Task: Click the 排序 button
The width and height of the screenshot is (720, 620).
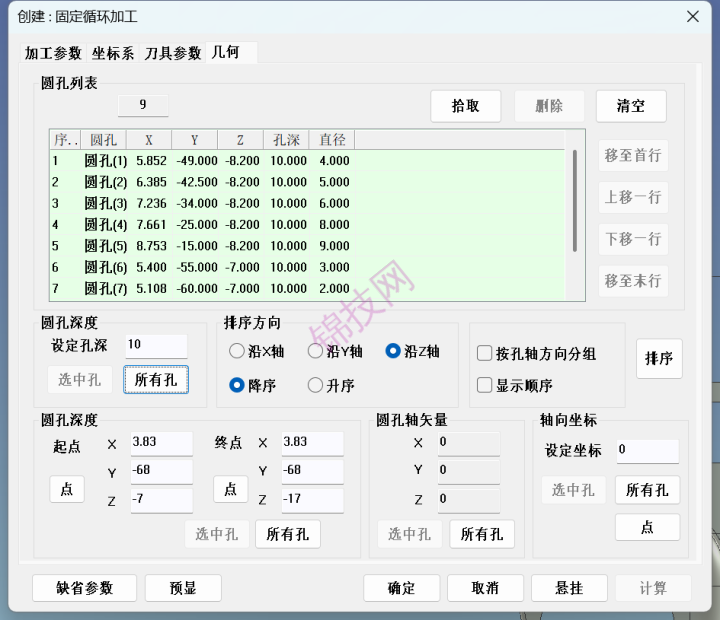Action: (659, 359)
